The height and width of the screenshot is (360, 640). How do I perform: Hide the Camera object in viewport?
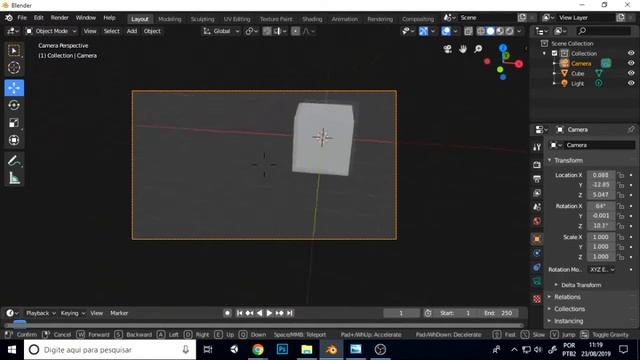[x=631, y=63]
